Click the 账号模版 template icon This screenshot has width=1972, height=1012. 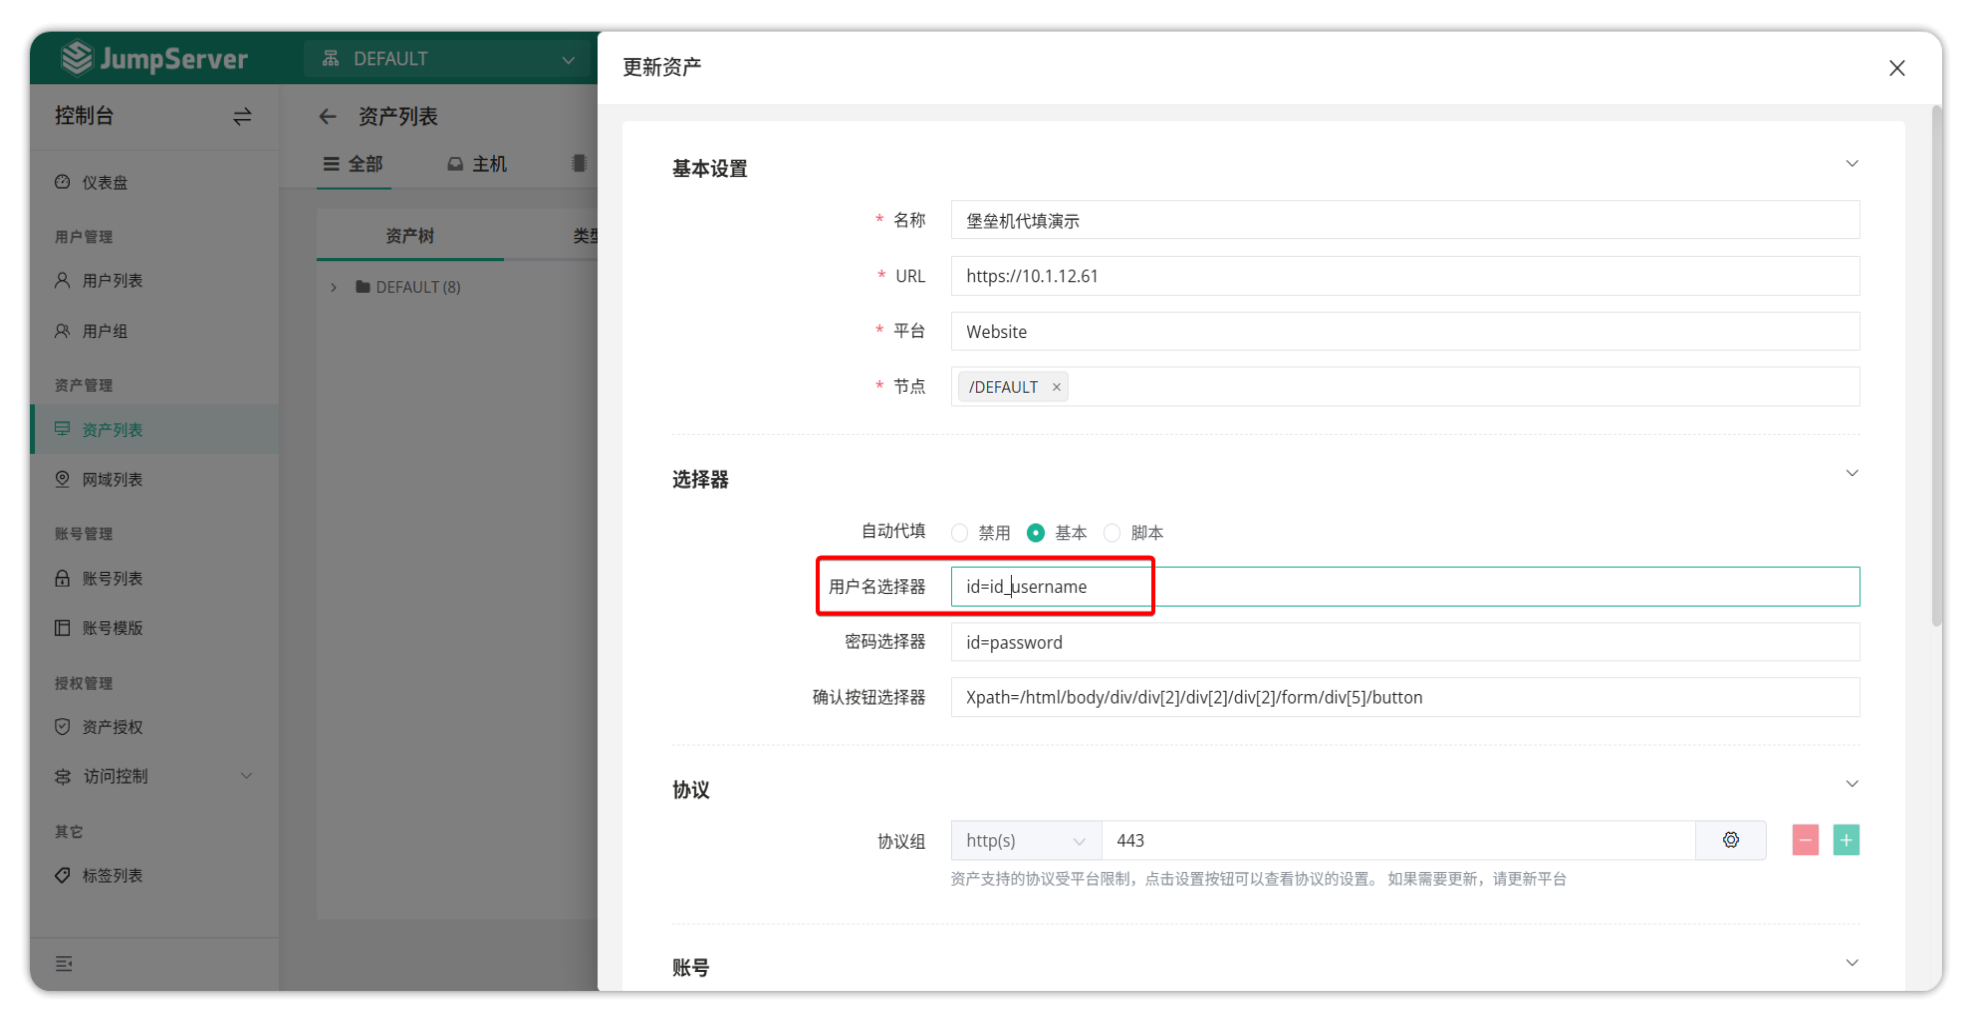(62, 627)
